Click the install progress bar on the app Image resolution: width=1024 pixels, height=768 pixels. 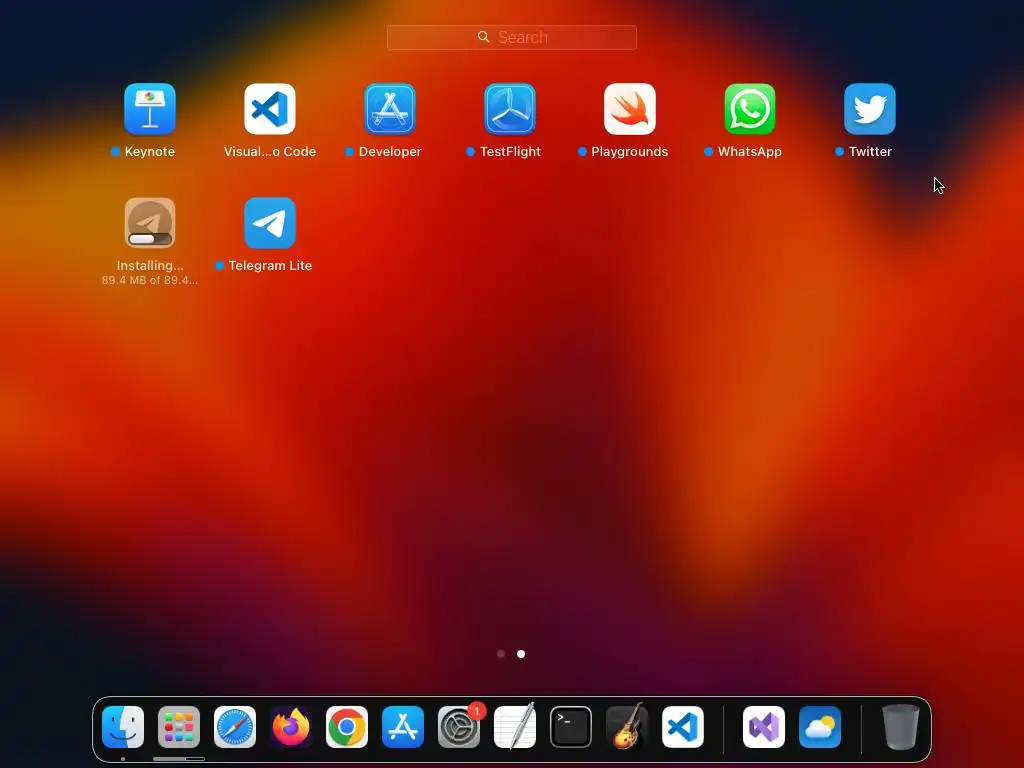point(150,239)
